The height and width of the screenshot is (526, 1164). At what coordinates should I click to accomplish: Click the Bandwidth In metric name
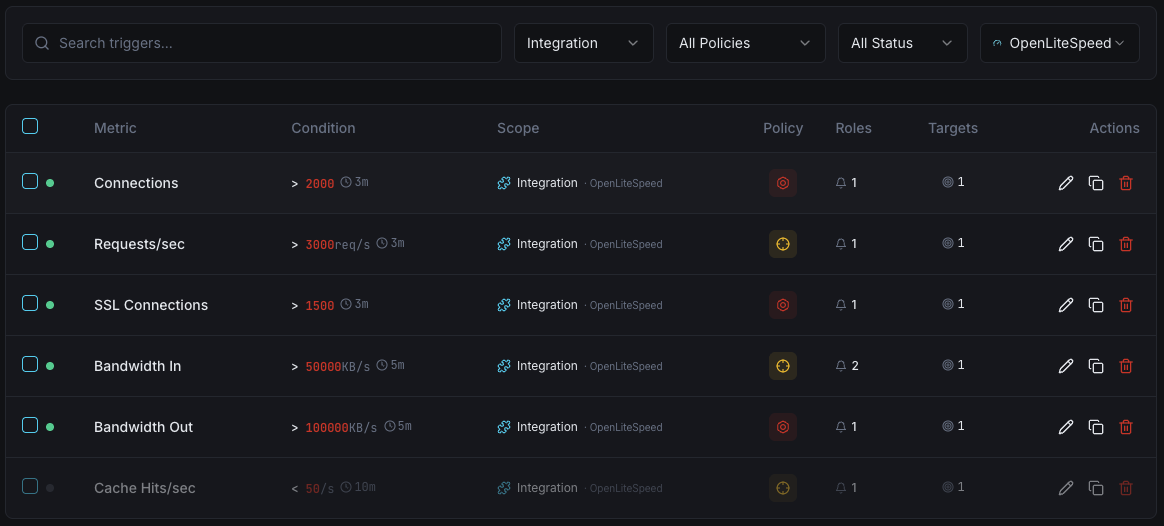(137, 366)
